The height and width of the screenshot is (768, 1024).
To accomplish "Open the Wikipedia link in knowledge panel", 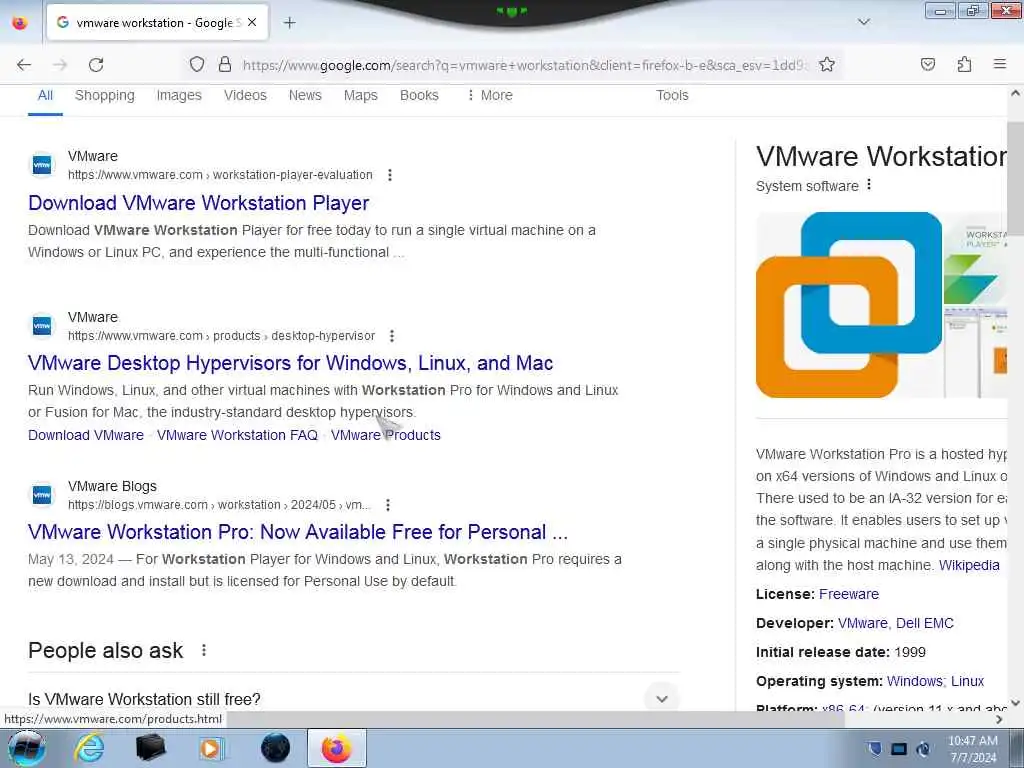I will click(969, 566).
